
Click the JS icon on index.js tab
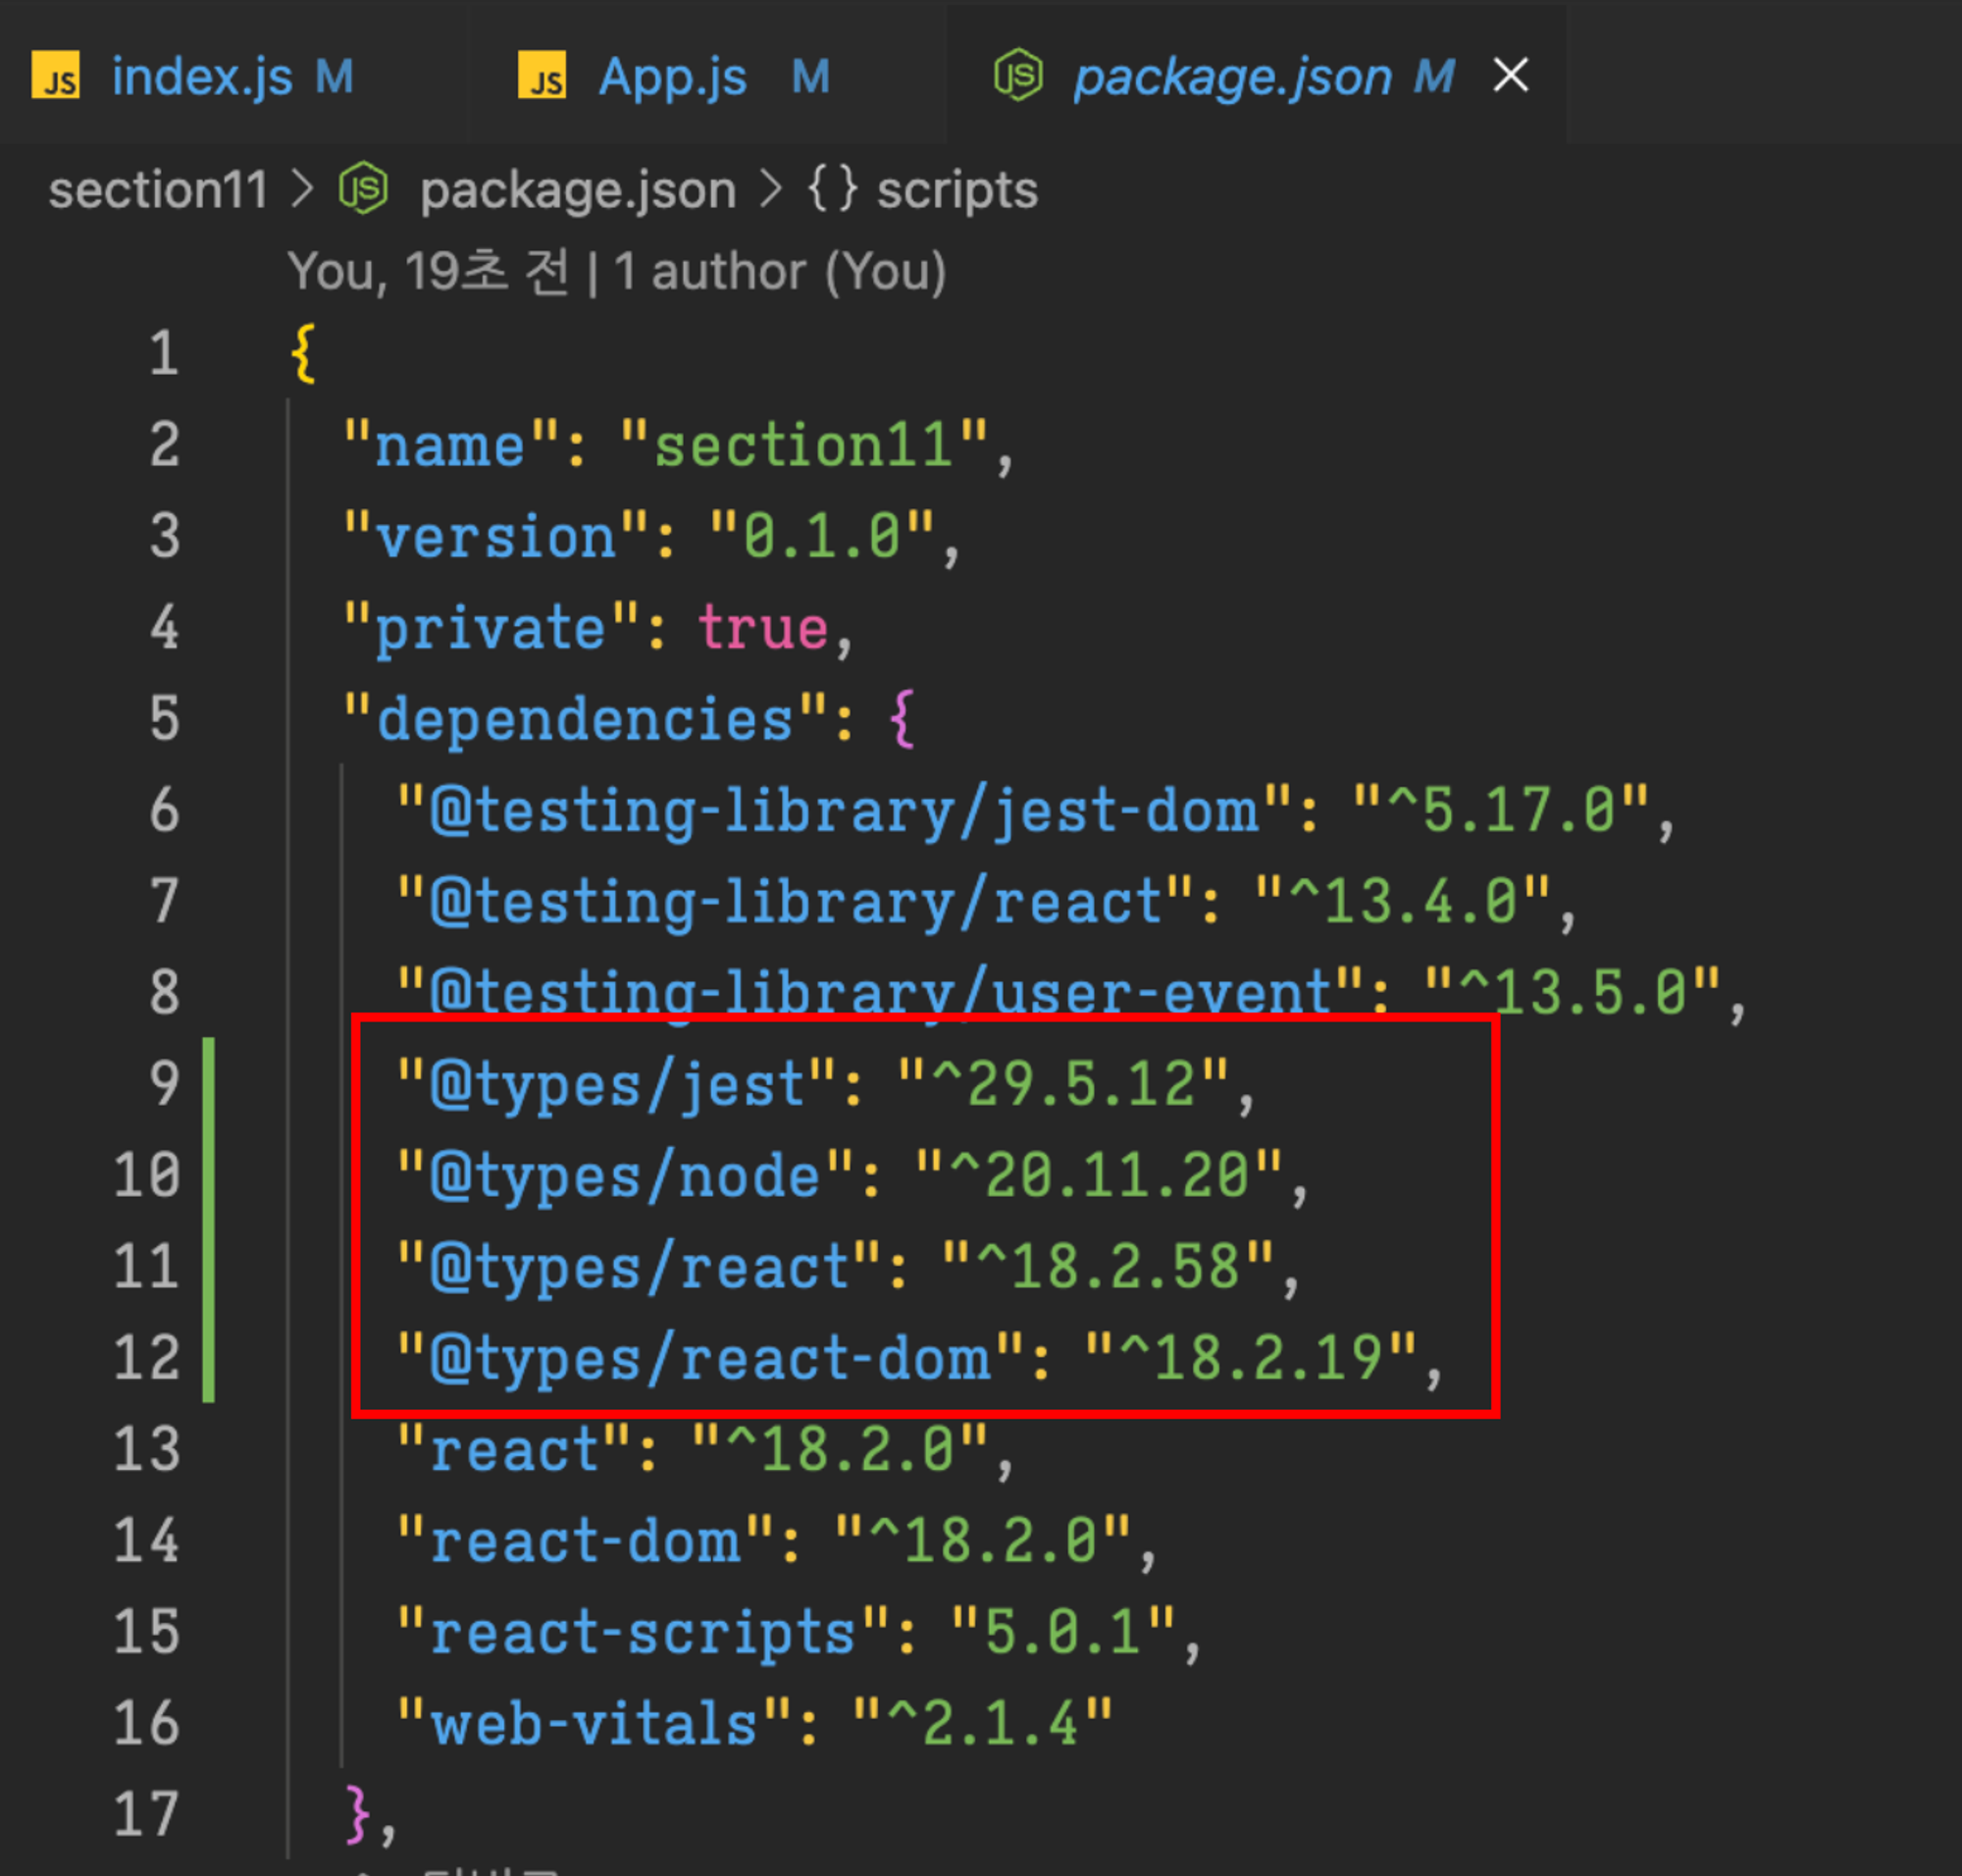coord(56,77)
